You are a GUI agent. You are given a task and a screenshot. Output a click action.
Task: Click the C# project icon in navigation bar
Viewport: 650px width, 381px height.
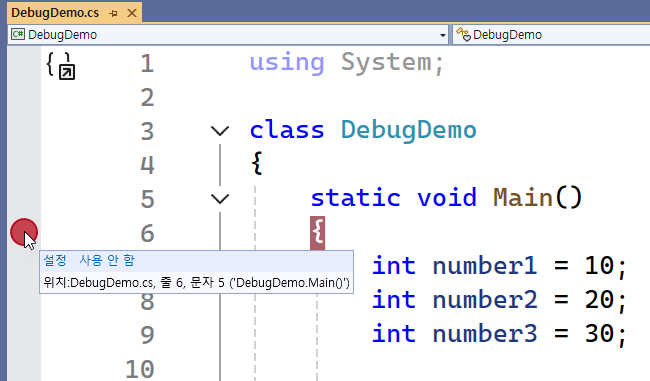click(17, 34)
